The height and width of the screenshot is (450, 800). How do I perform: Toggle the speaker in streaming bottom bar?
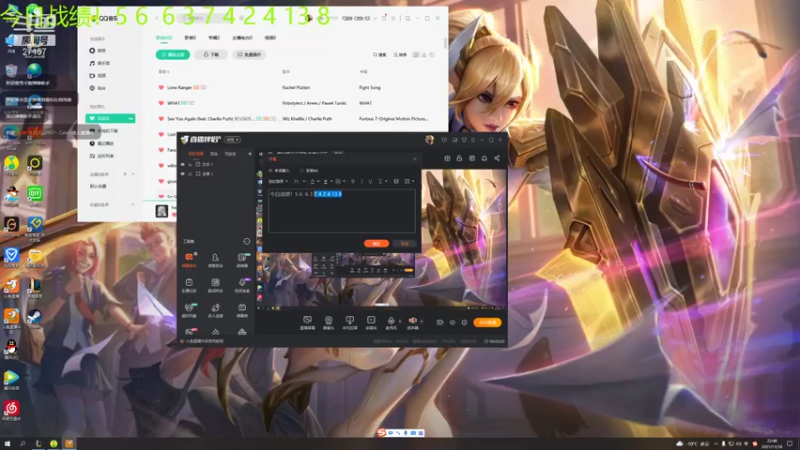(412, 322)
